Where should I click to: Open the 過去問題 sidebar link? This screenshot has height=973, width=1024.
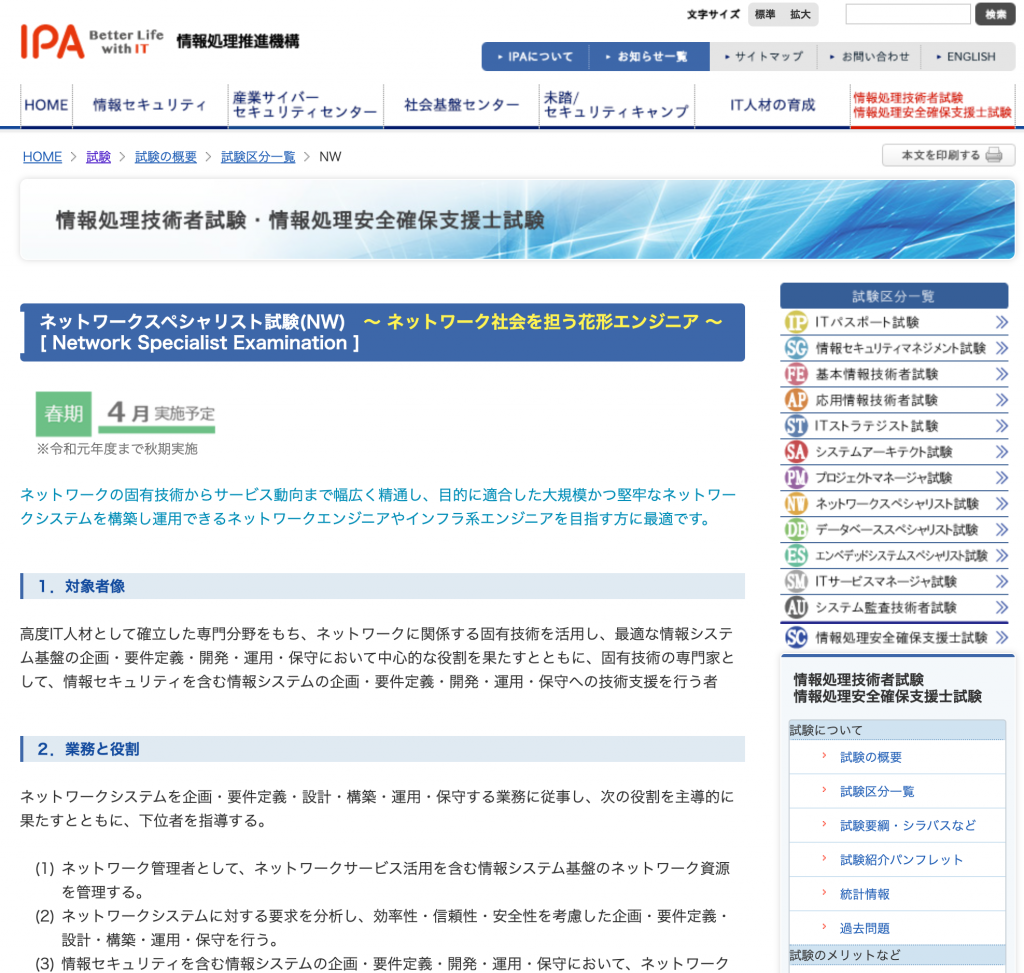pos(865,928)
